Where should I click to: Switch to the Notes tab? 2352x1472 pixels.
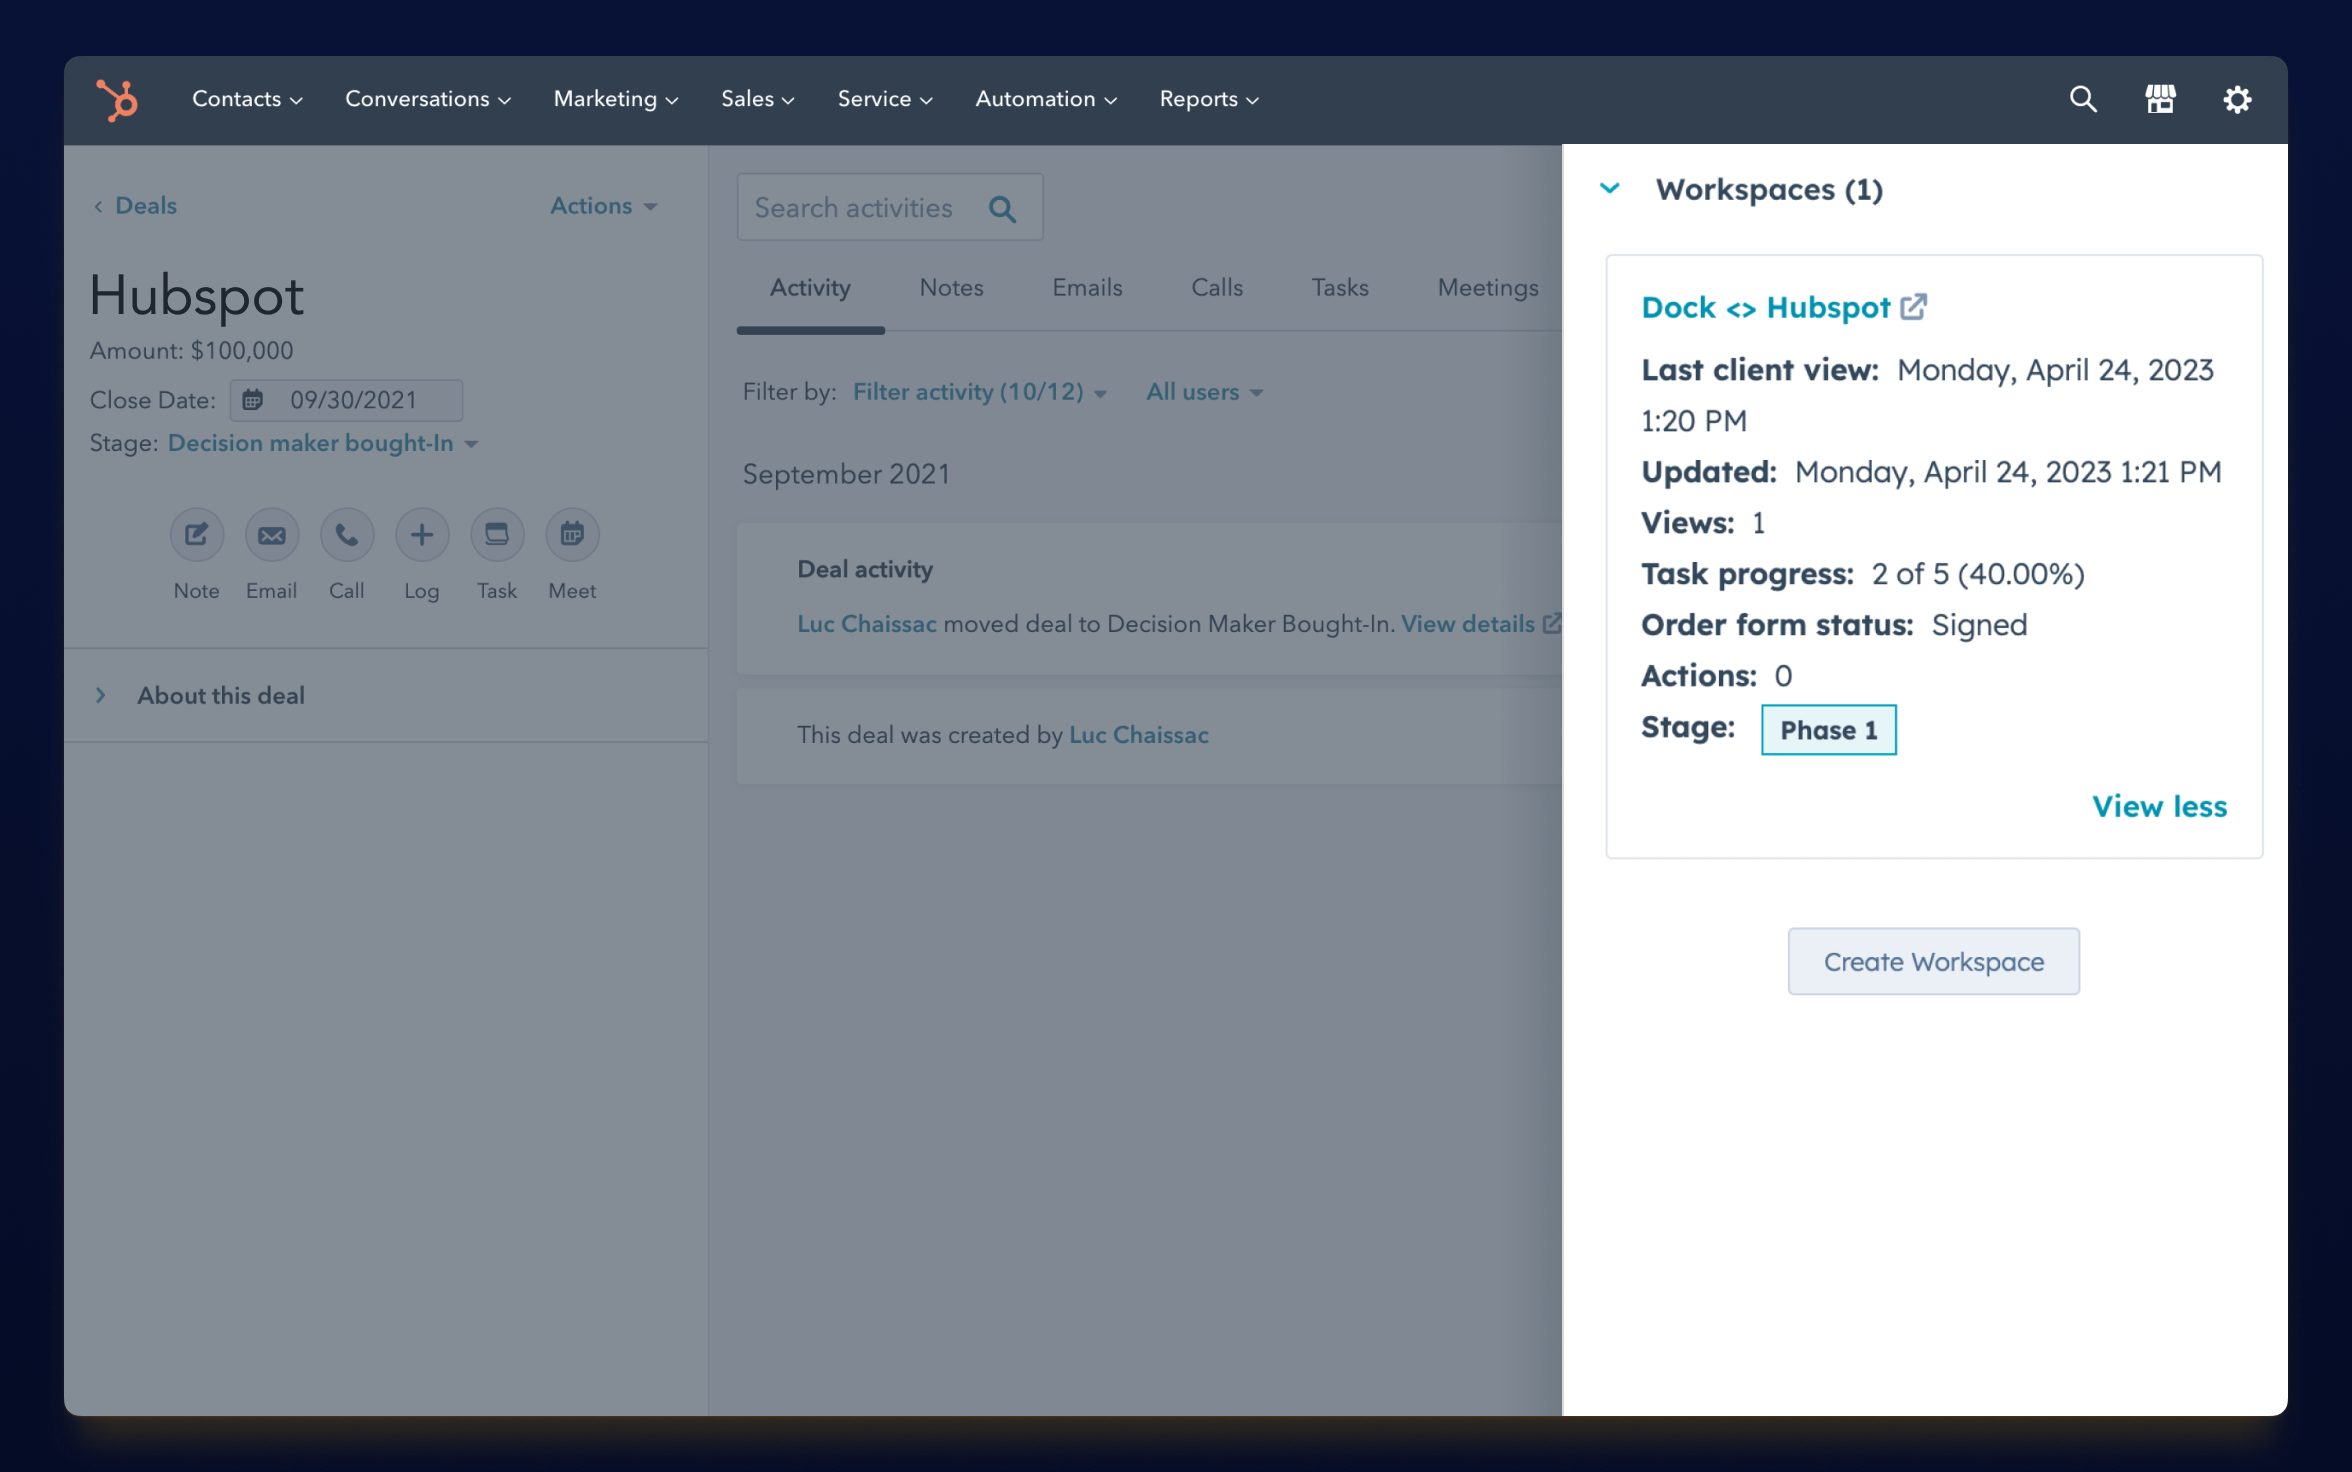950,288
